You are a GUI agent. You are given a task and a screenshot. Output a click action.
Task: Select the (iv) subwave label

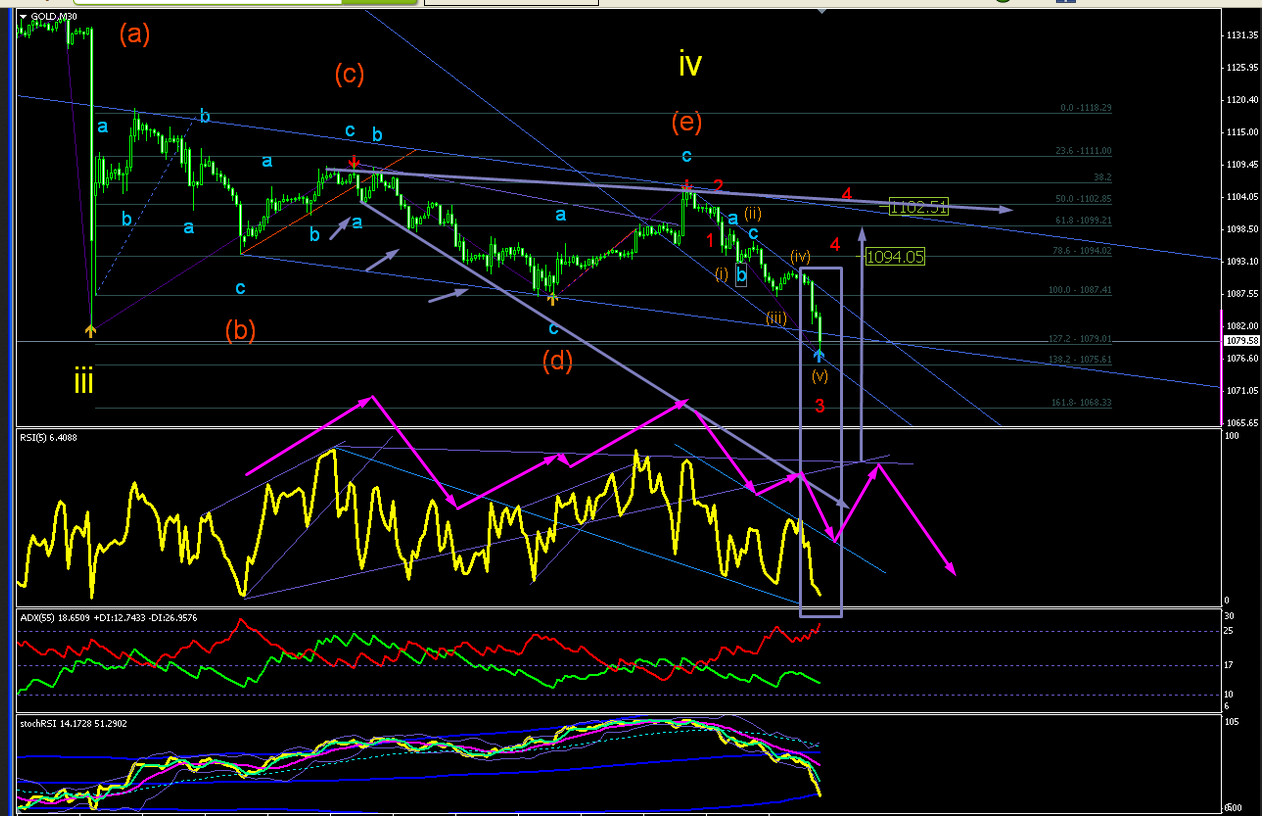[800, 257]
